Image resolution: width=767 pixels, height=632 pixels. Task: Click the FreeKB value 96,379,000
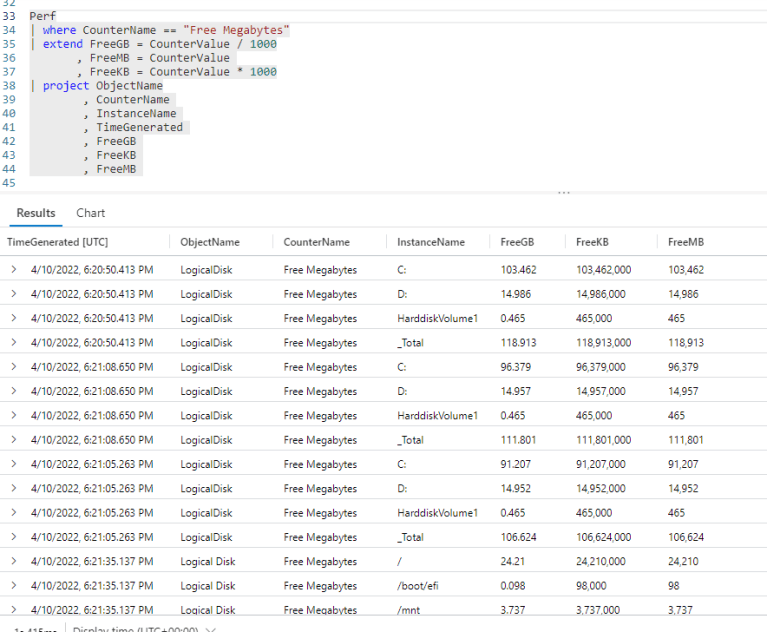pos(600,367)
